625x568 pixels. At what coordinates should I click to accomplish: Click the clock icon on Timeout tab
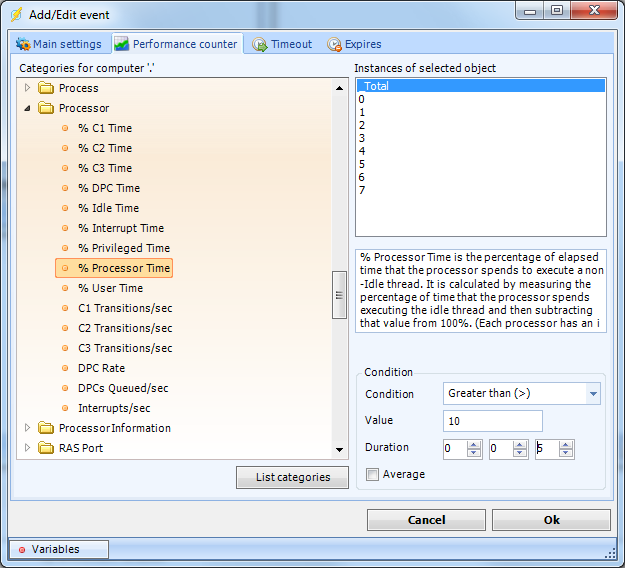click(260, 44)
